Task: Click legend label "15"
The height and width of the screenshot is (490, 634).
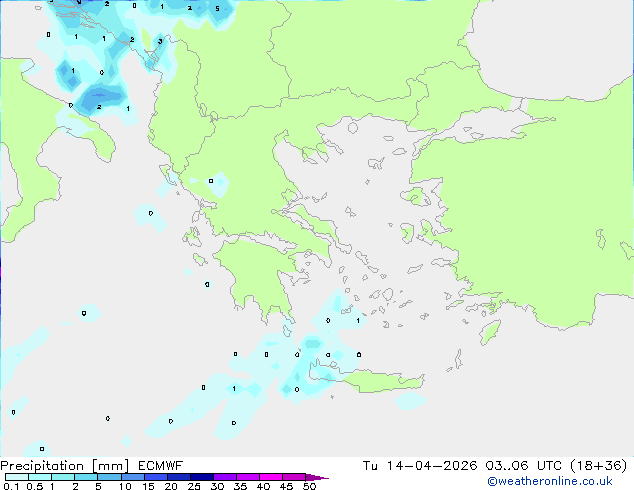Action: tap(148, 486)
